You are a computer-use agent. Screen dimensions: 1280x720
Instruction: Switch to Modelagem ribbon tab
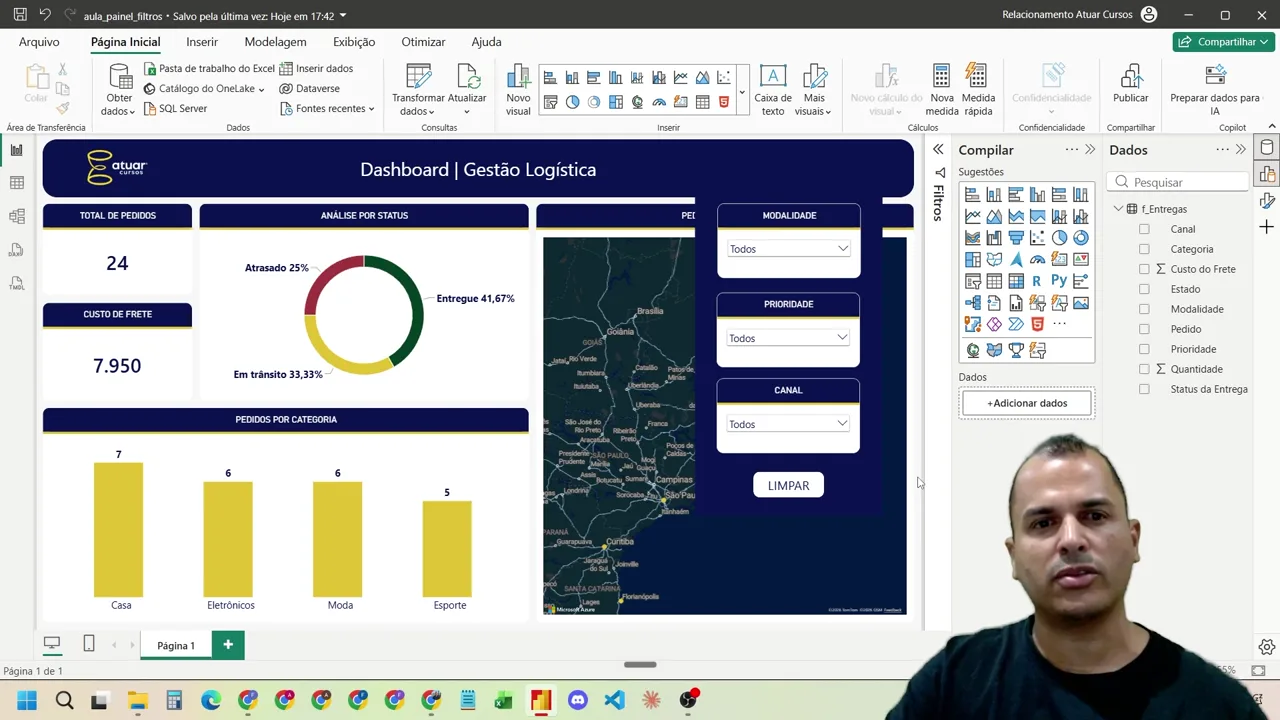pos(275,42)
